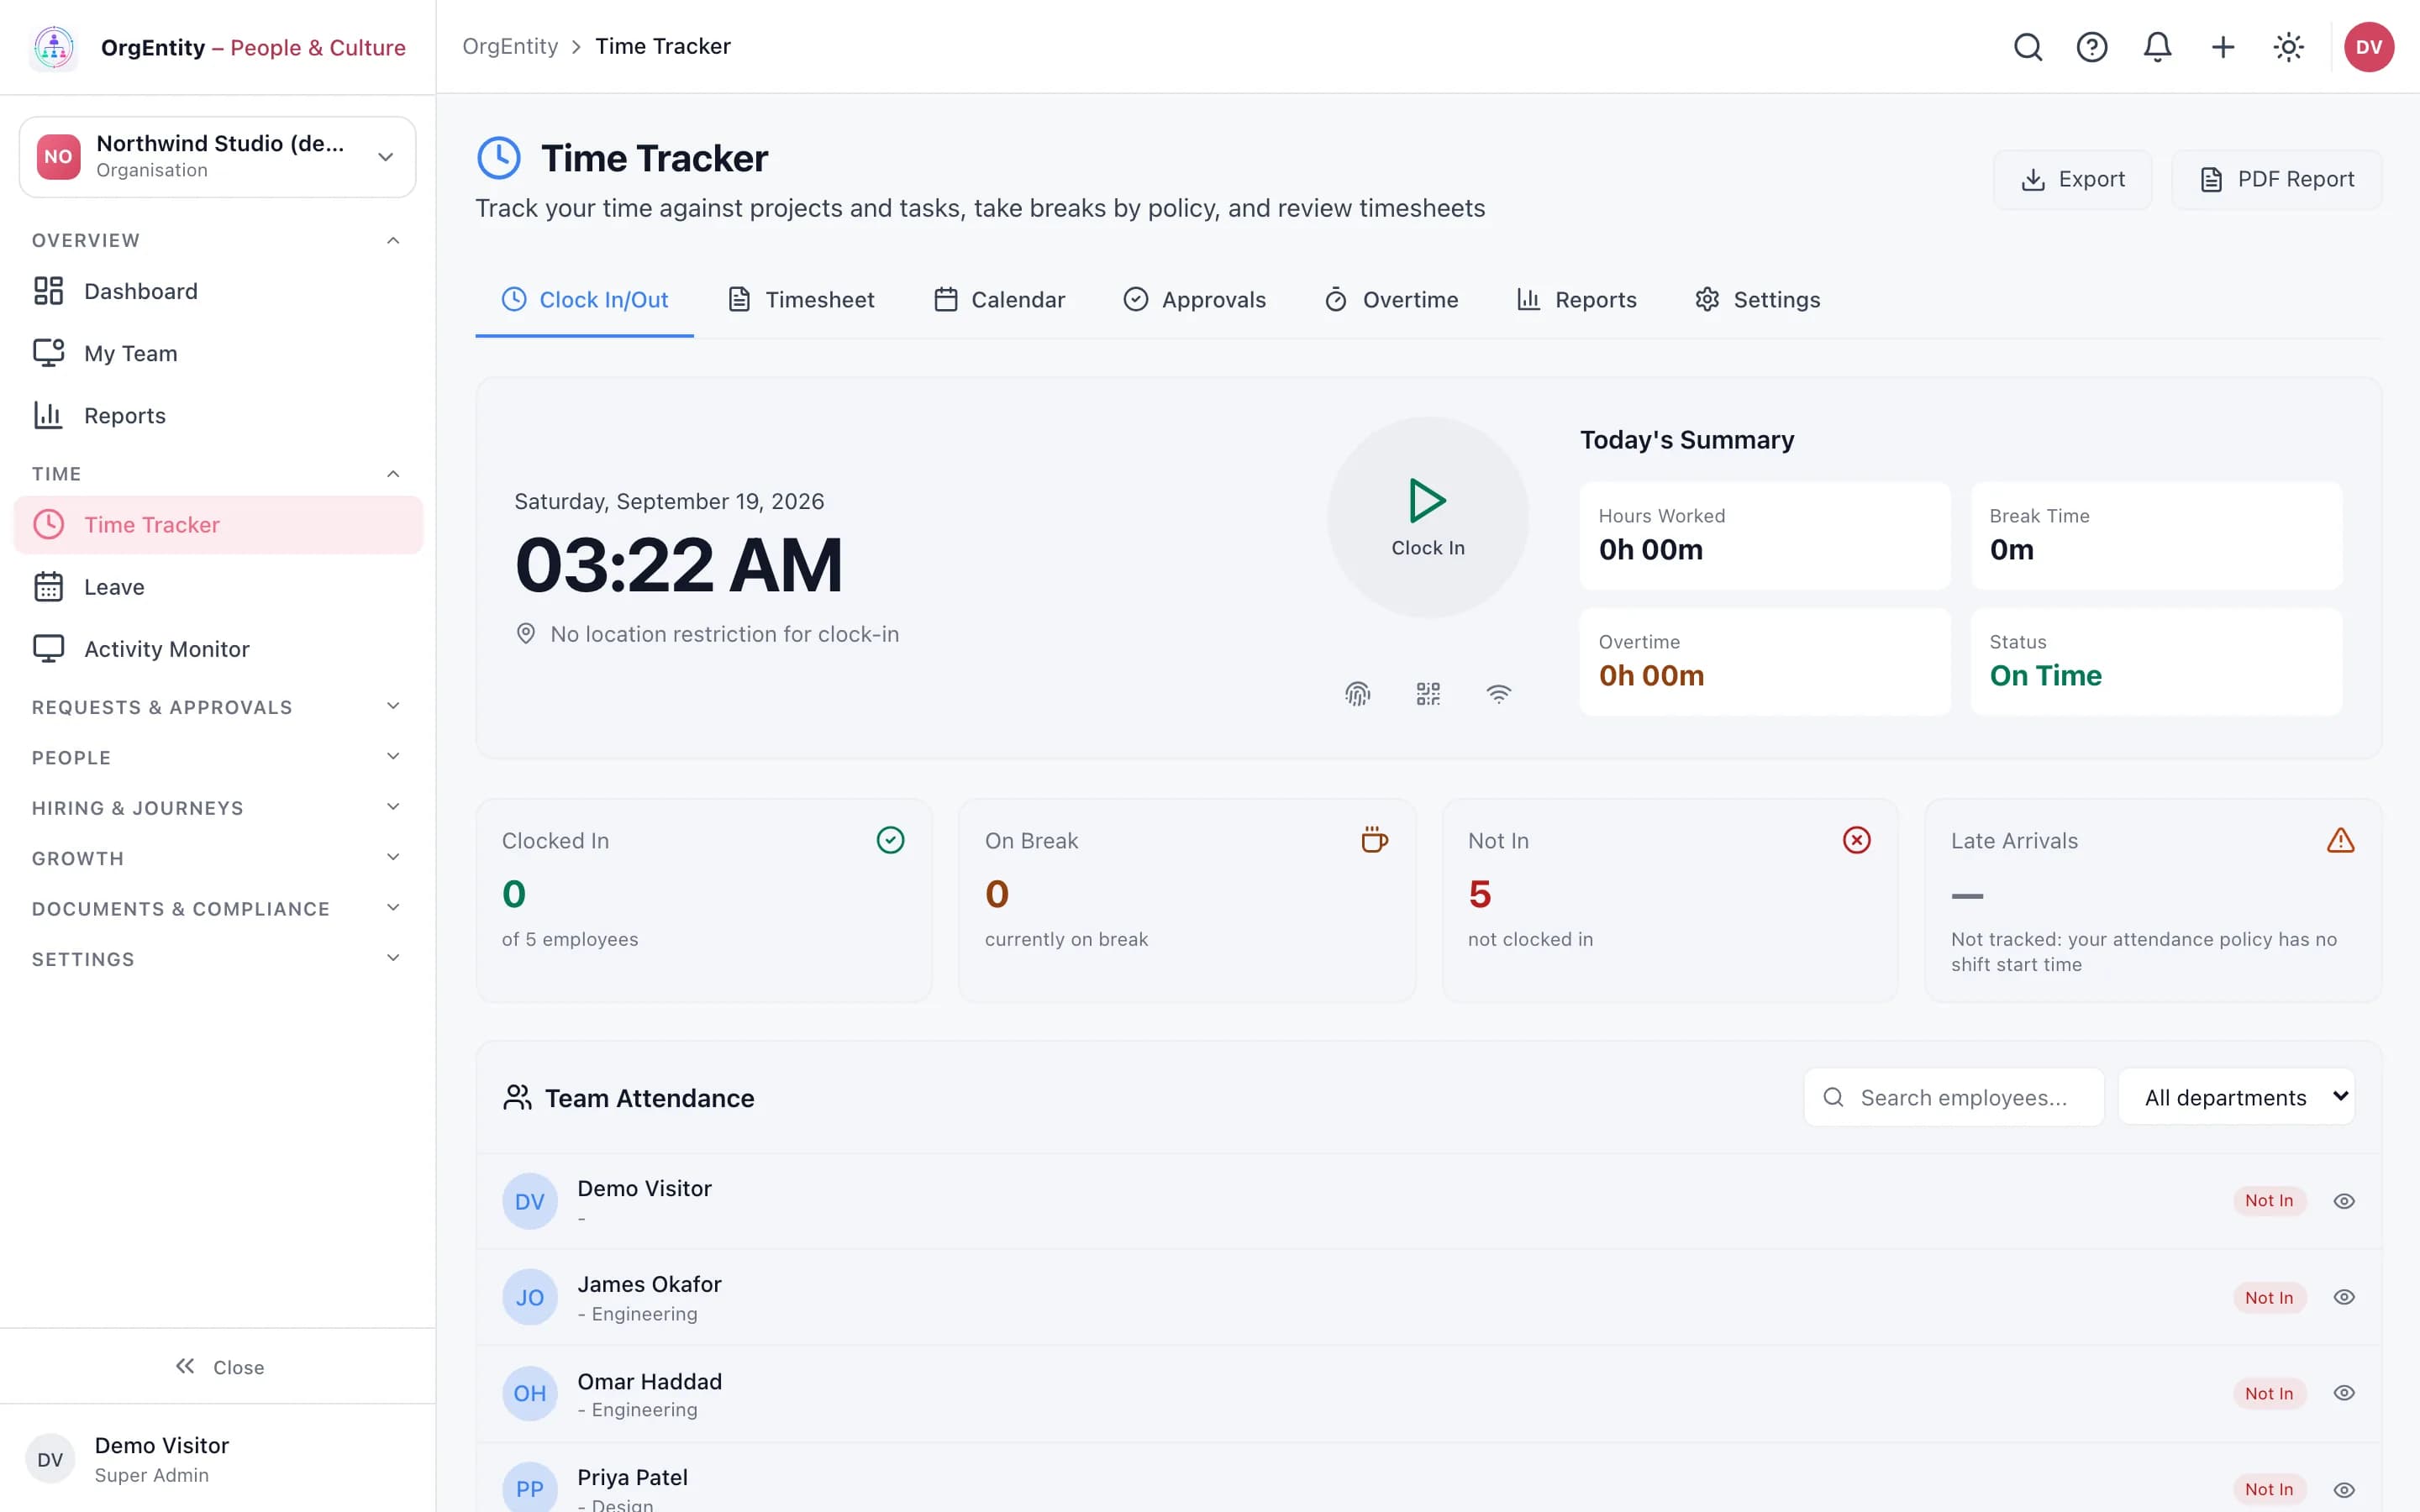Click the location pin icon under the clock
Screen dimensions: 2420x1512
click(525, 634)
